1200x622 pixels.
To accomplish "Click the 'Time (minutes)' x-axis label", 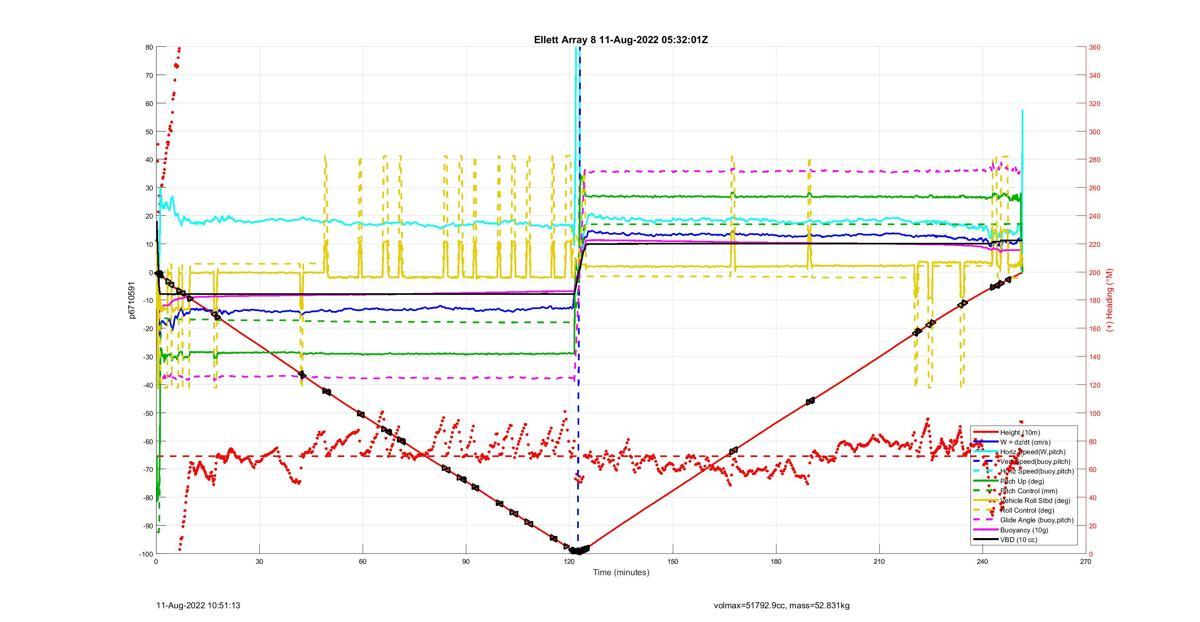I will click(621, 573).
